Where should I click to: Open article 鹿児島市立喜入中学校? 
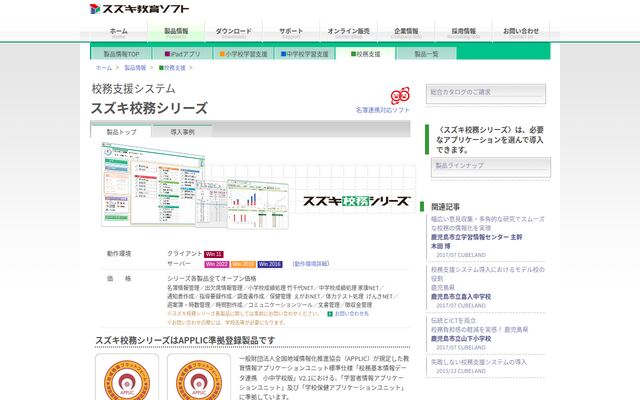click(x=461, y=297)
